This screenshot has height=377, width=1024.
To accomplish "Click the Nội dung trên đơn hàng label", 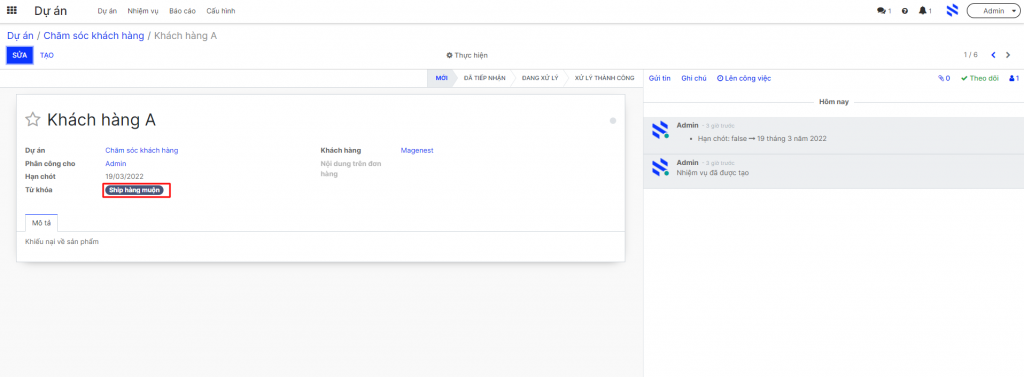I will click(351, 169).
